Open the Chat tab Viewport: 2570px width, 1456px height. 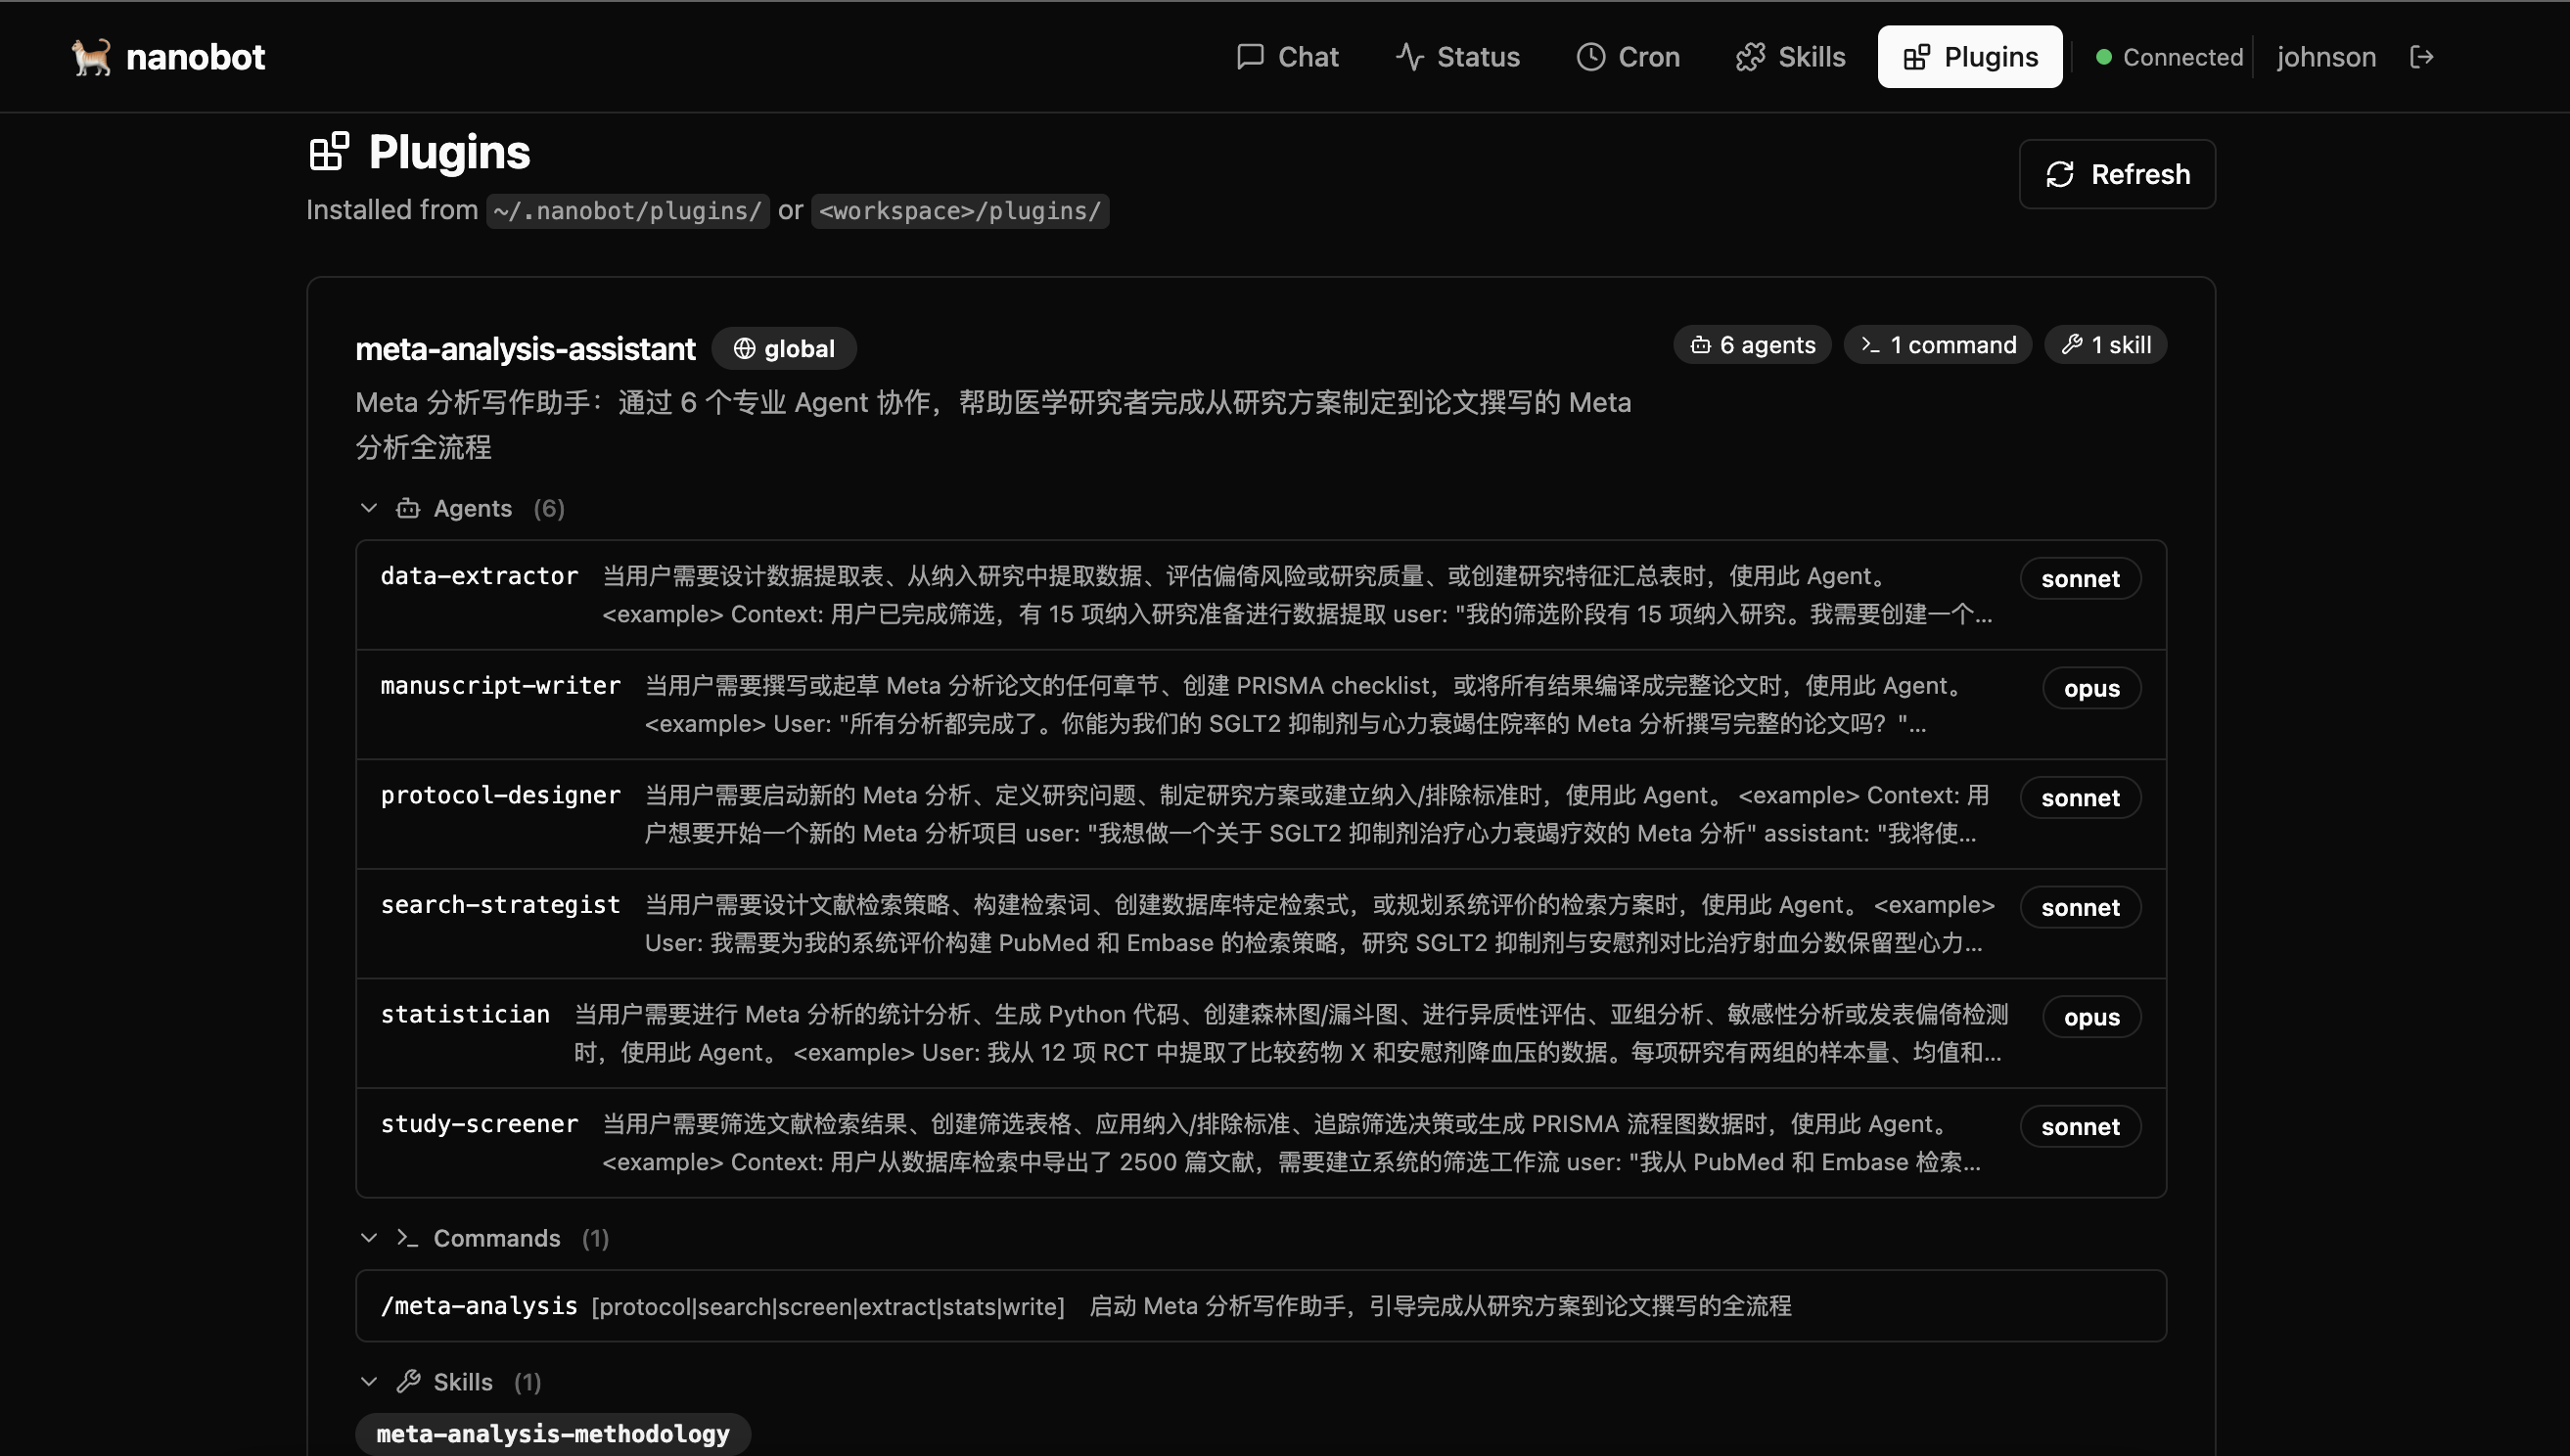pyautogui.click(x=1286, y=57)
